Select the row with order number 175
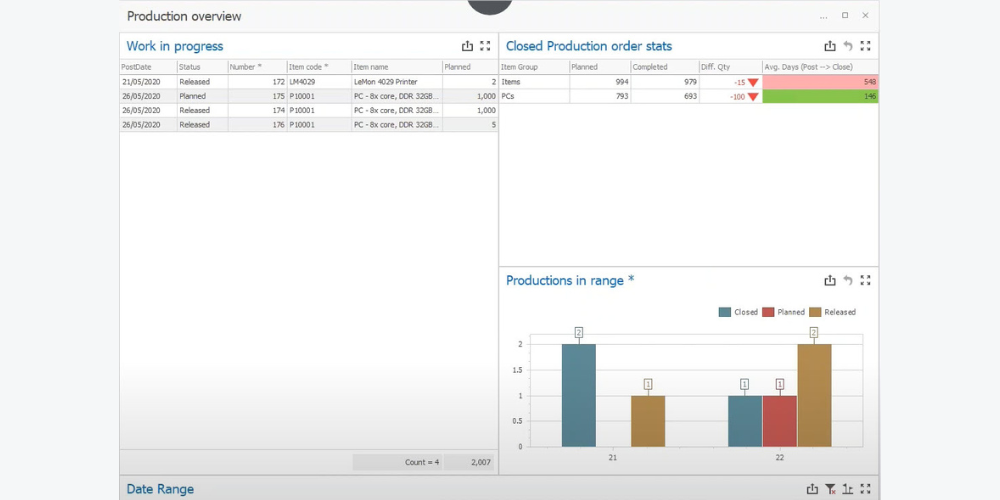This screenshot has width=1000, height=500. (309, 96)
